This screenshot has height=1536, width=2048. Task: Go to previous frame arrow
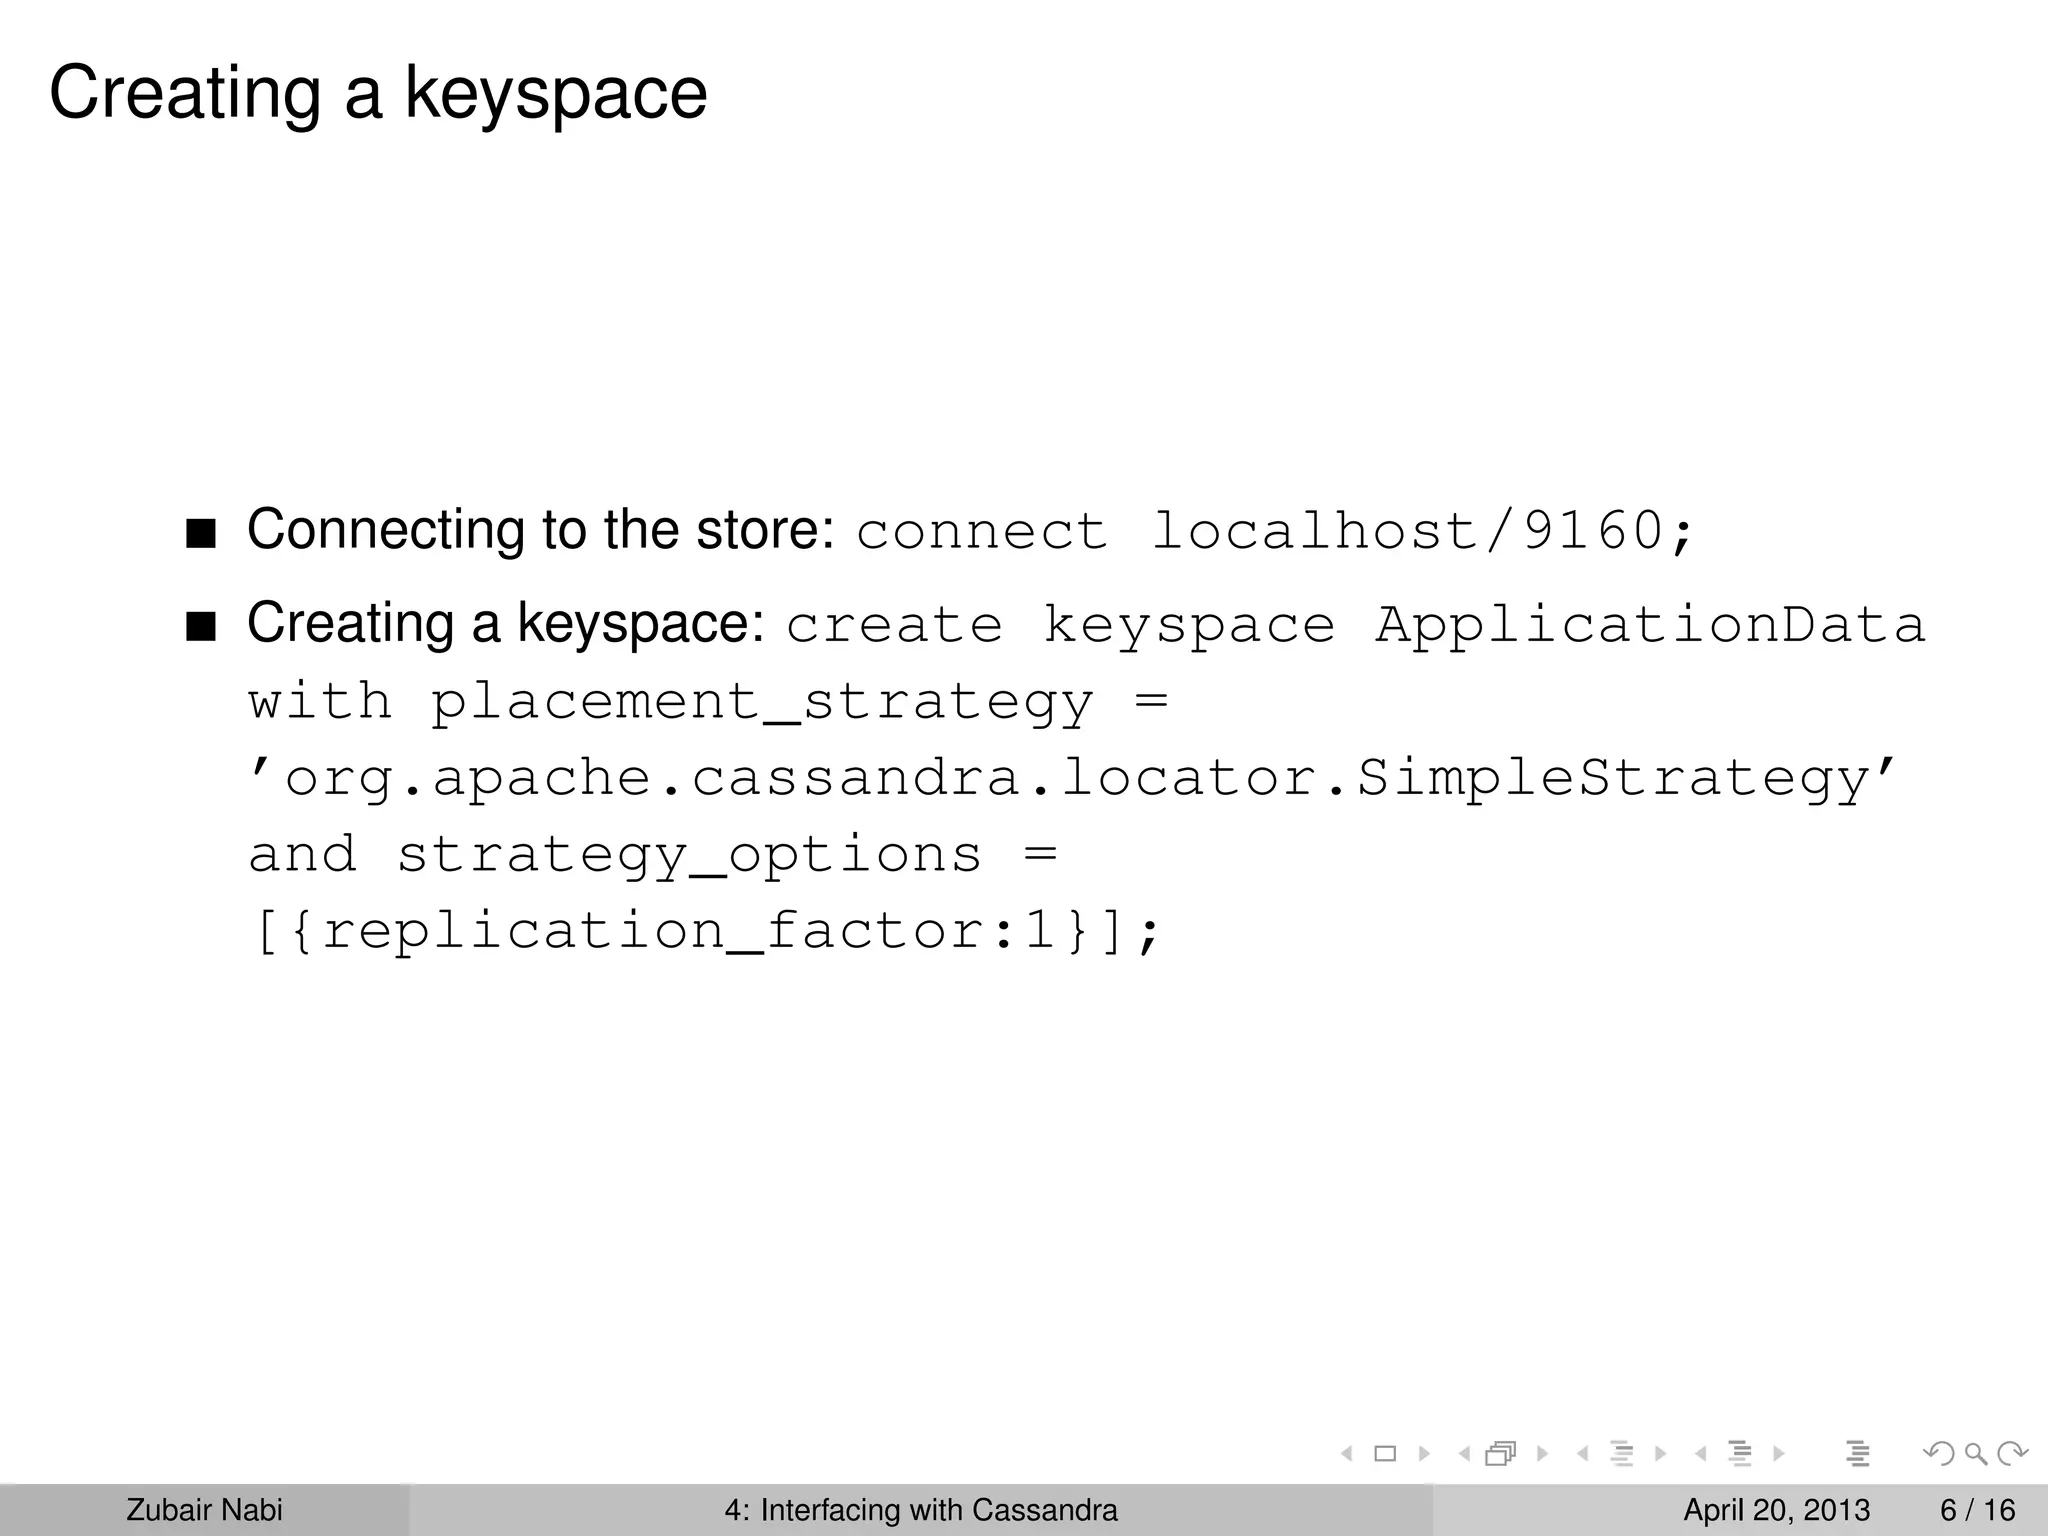(1465, 1454)
